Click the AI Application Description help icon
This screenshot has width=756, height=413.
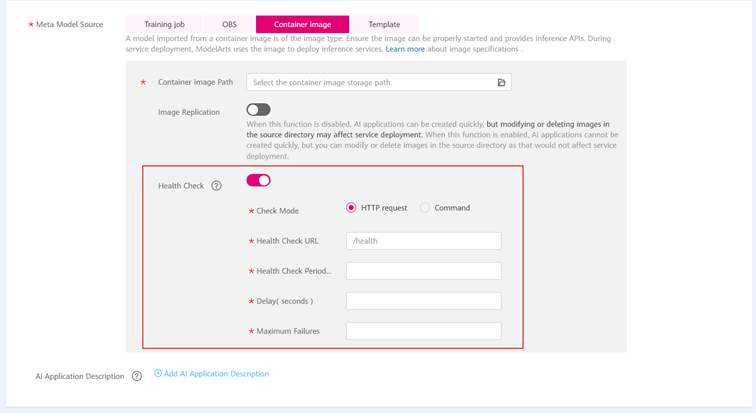click(x=137, y=376)
